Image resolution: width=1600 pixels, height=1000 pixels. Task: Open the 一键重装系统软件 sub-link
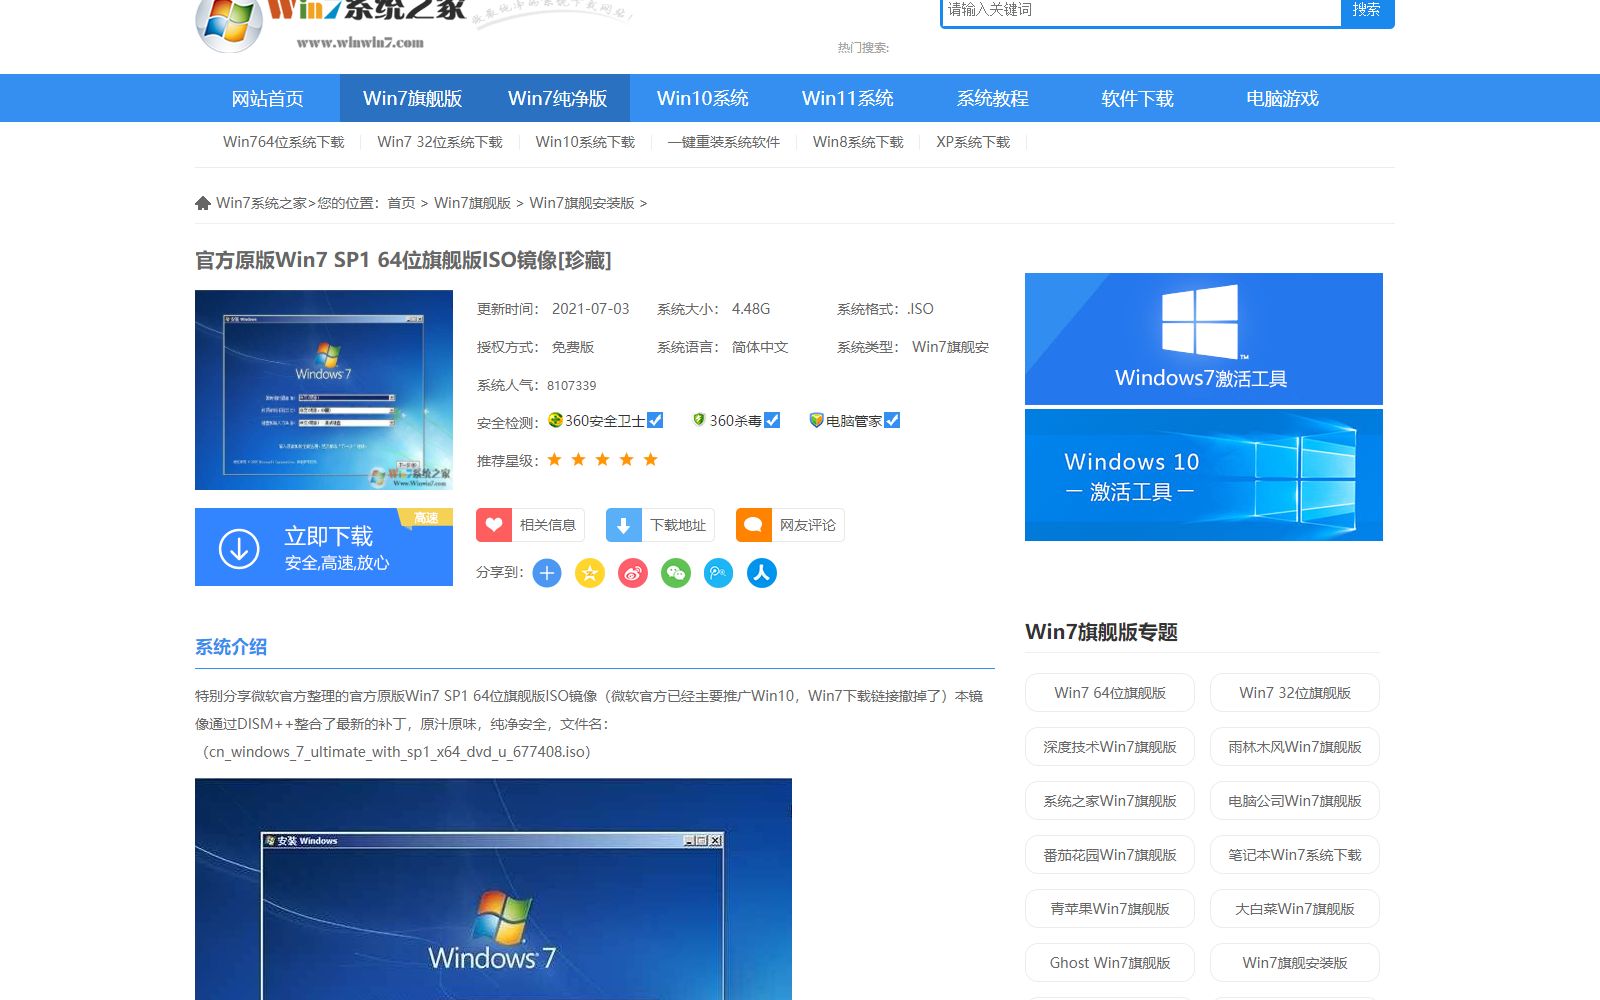tap(724, 142)
